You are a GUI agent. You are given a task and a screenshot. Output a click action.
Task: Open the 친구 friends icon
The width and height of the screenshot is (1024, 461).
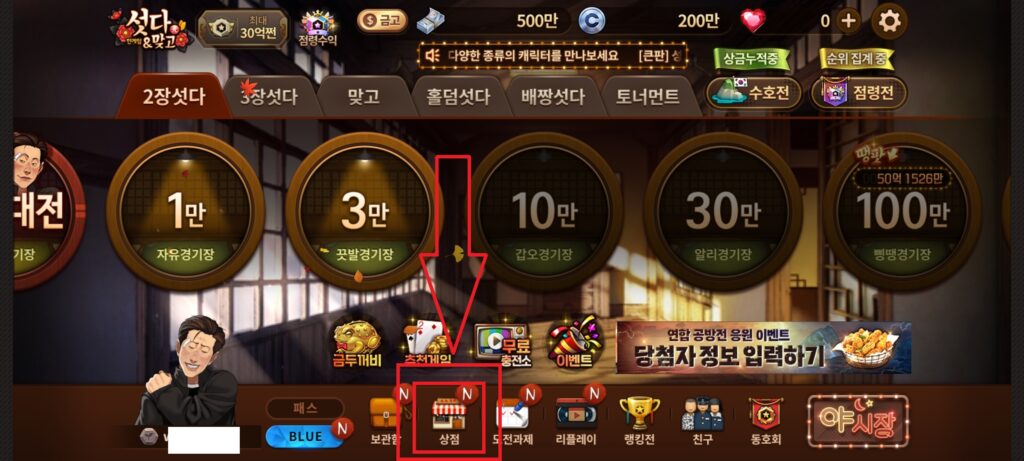(702, 421)
